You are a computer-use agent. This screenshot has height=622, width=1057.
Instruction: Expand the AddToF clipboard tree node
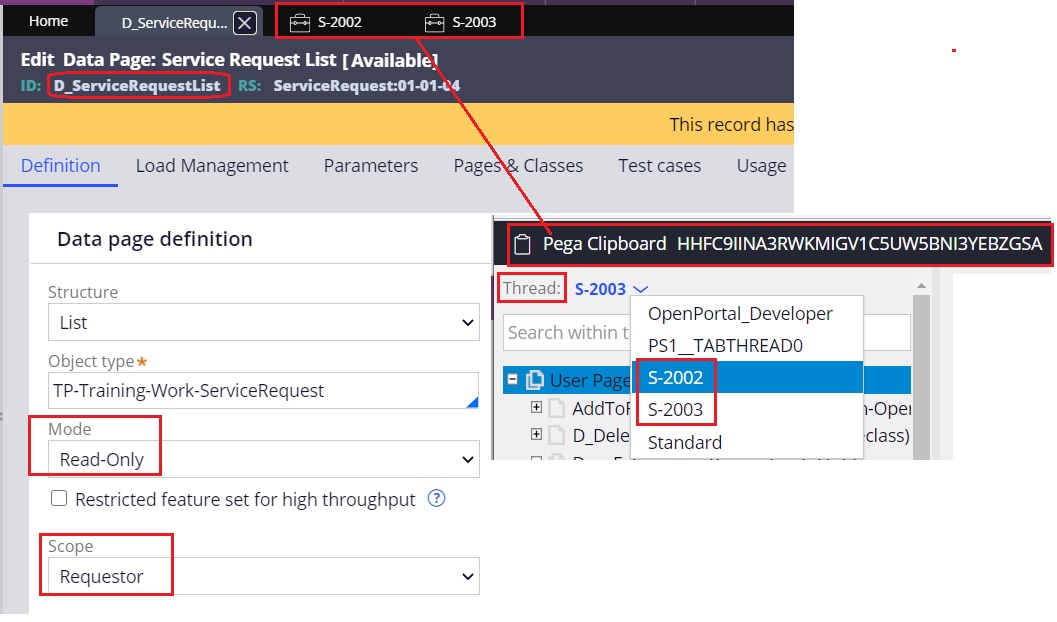click(537, 409)
